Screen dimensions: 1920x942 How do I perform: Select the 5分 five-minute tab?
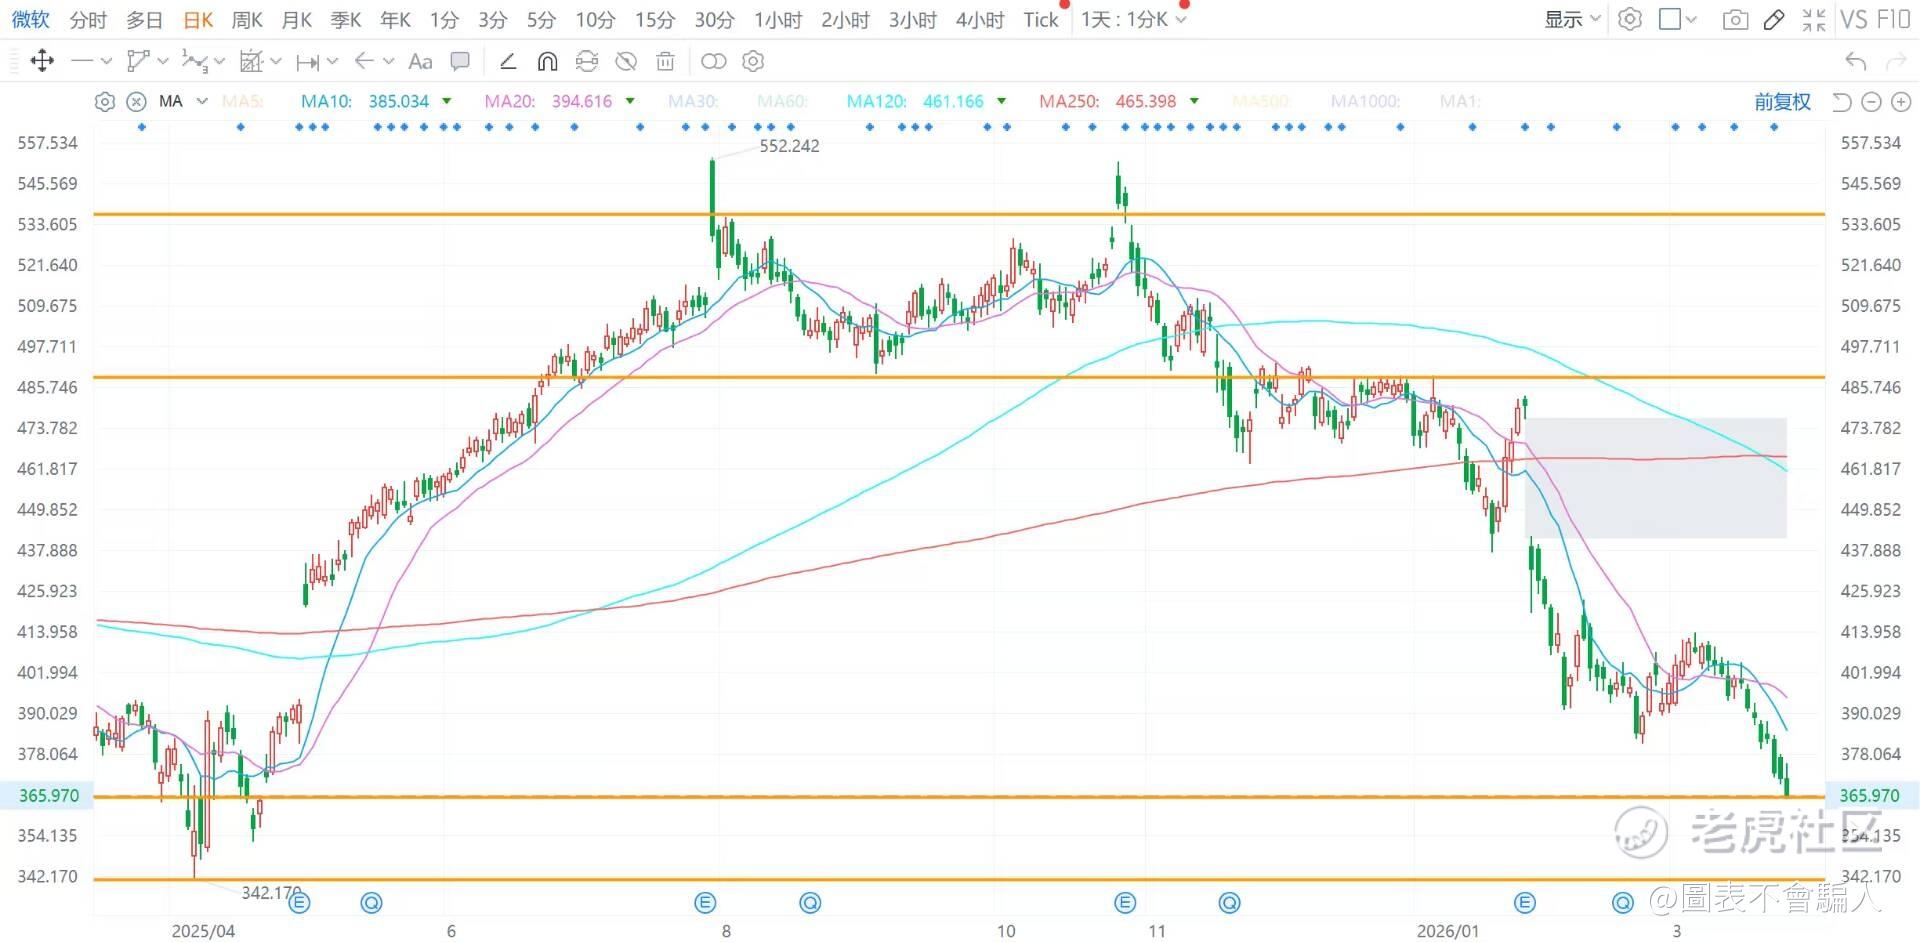coord(541,20)
